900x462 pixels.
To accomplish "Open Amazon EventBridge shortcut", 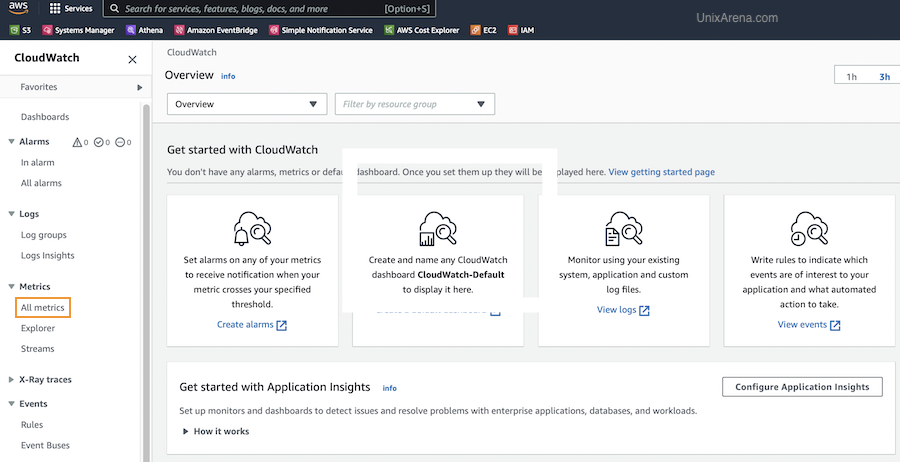I will pos(216,30).
